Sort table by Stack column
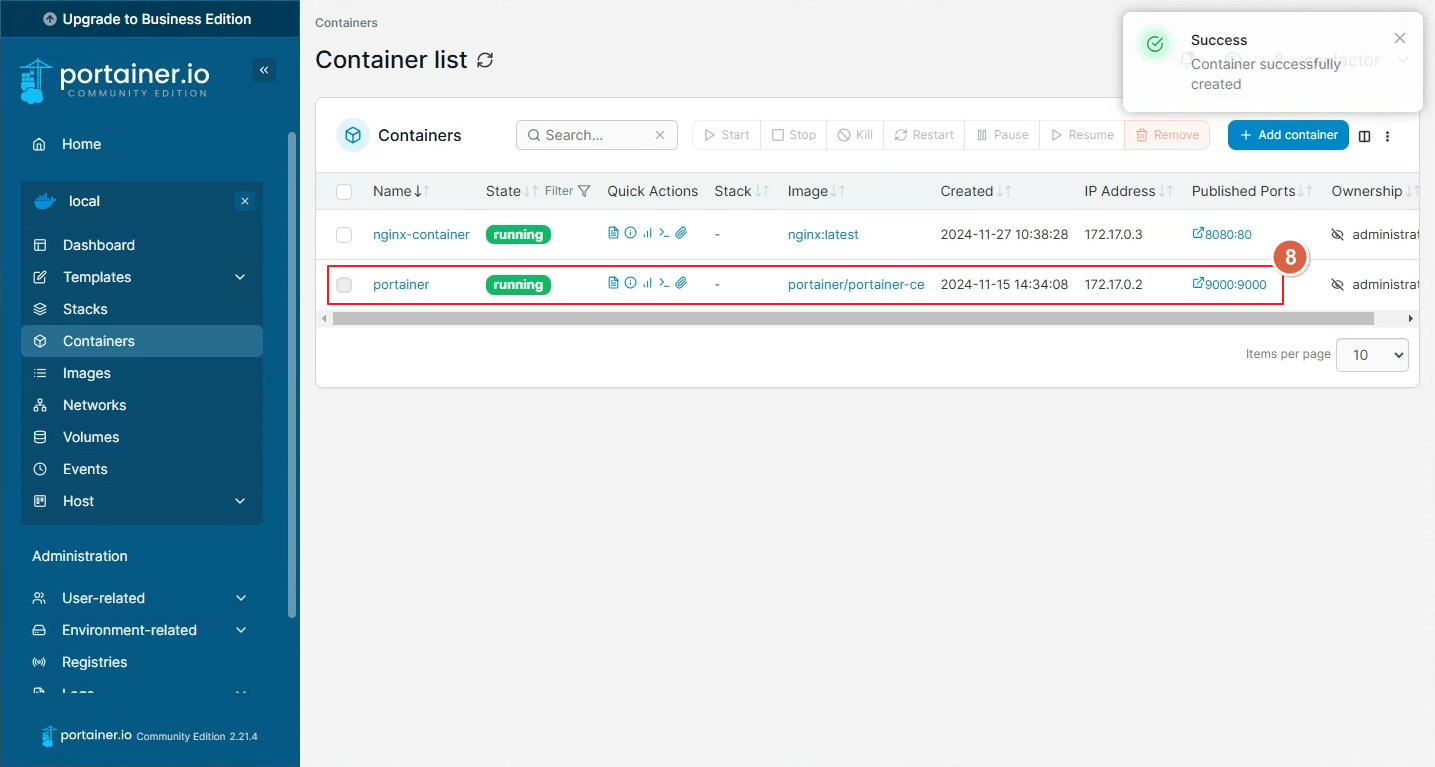This screenshot has width=1435, height=767. click(x=741, y=191)
